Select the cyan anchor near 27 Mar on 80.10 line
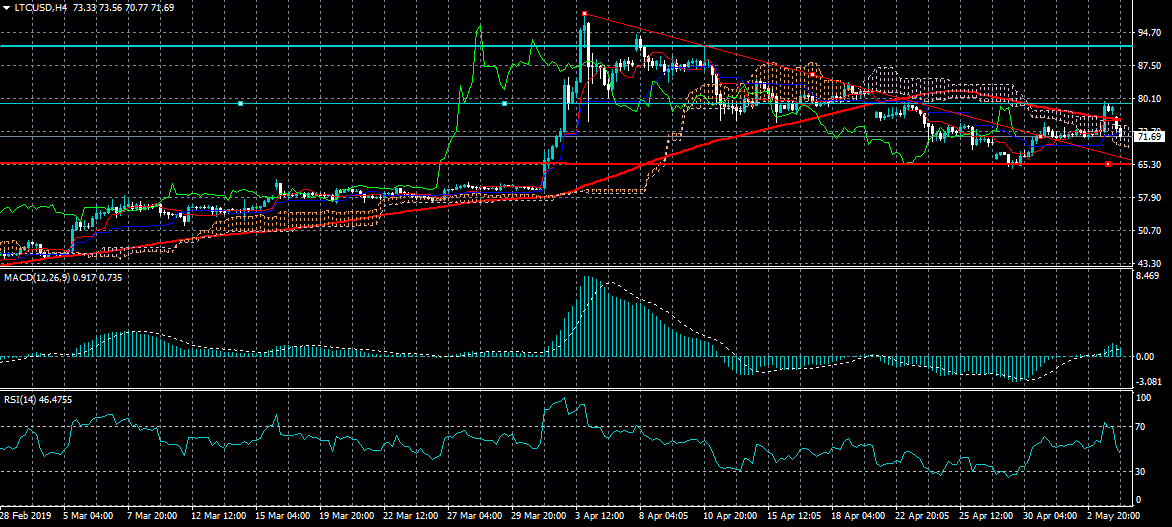Screen dimensions: 1172x527 [505, 103]
